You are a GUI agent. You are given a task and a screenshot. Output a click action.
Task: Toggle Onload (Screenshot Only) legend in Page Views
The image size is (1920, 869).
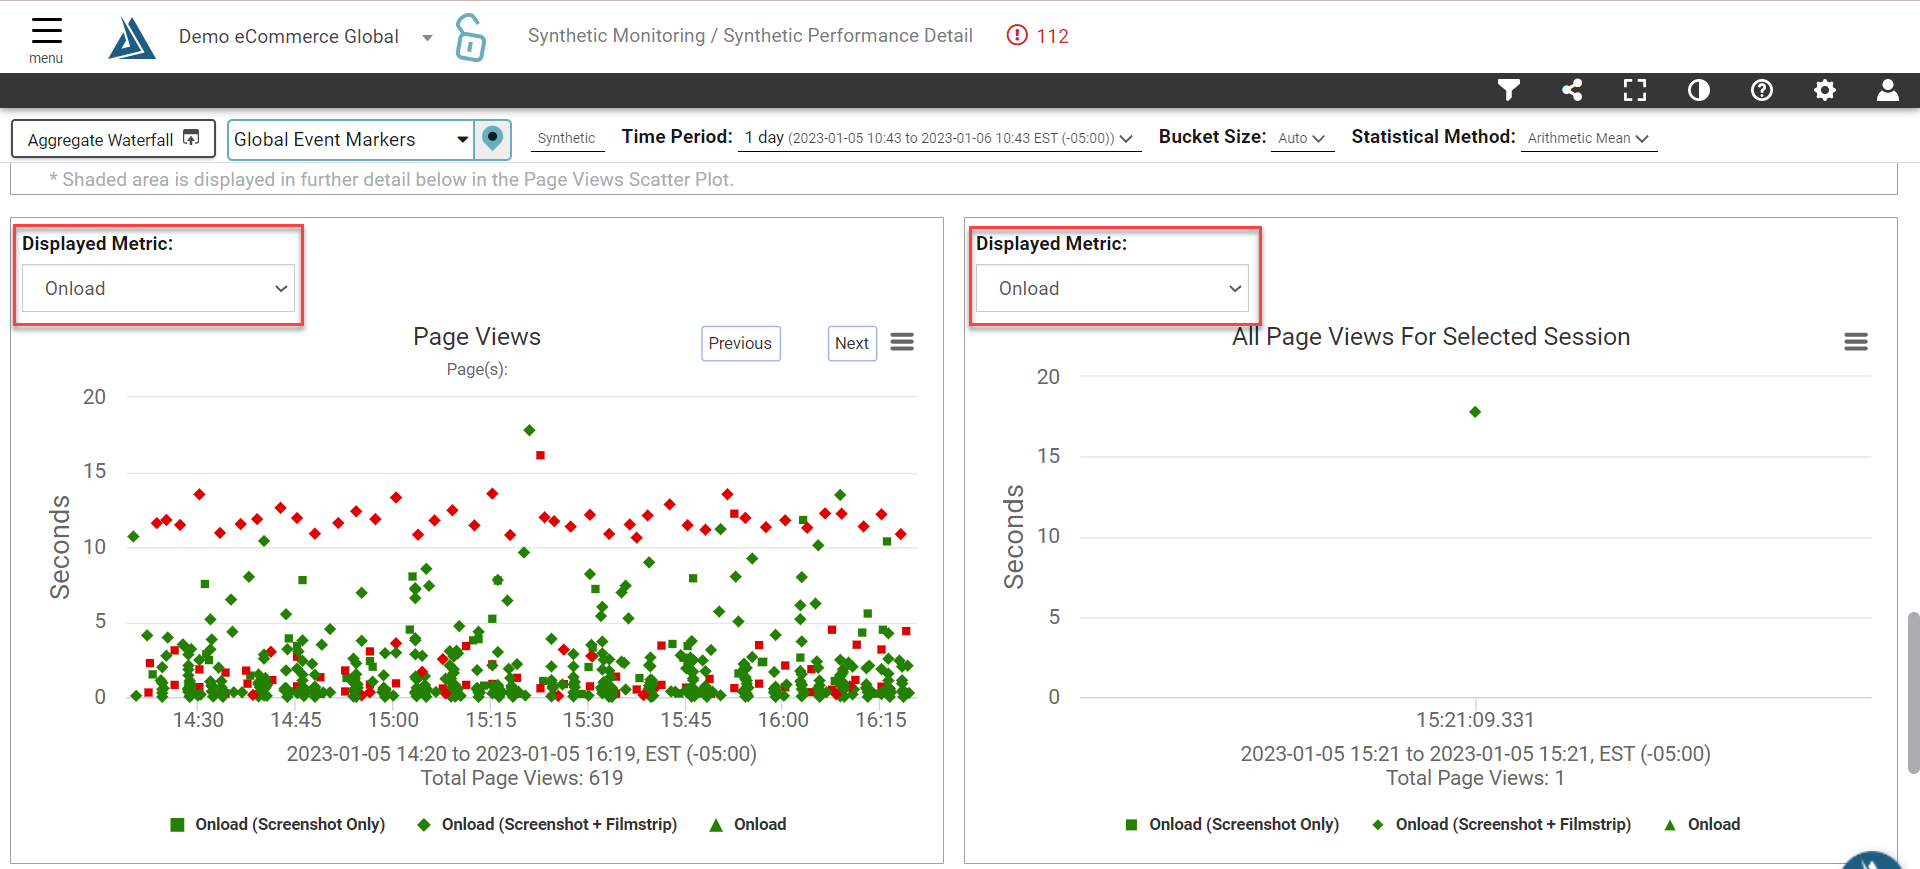(277, 824)
